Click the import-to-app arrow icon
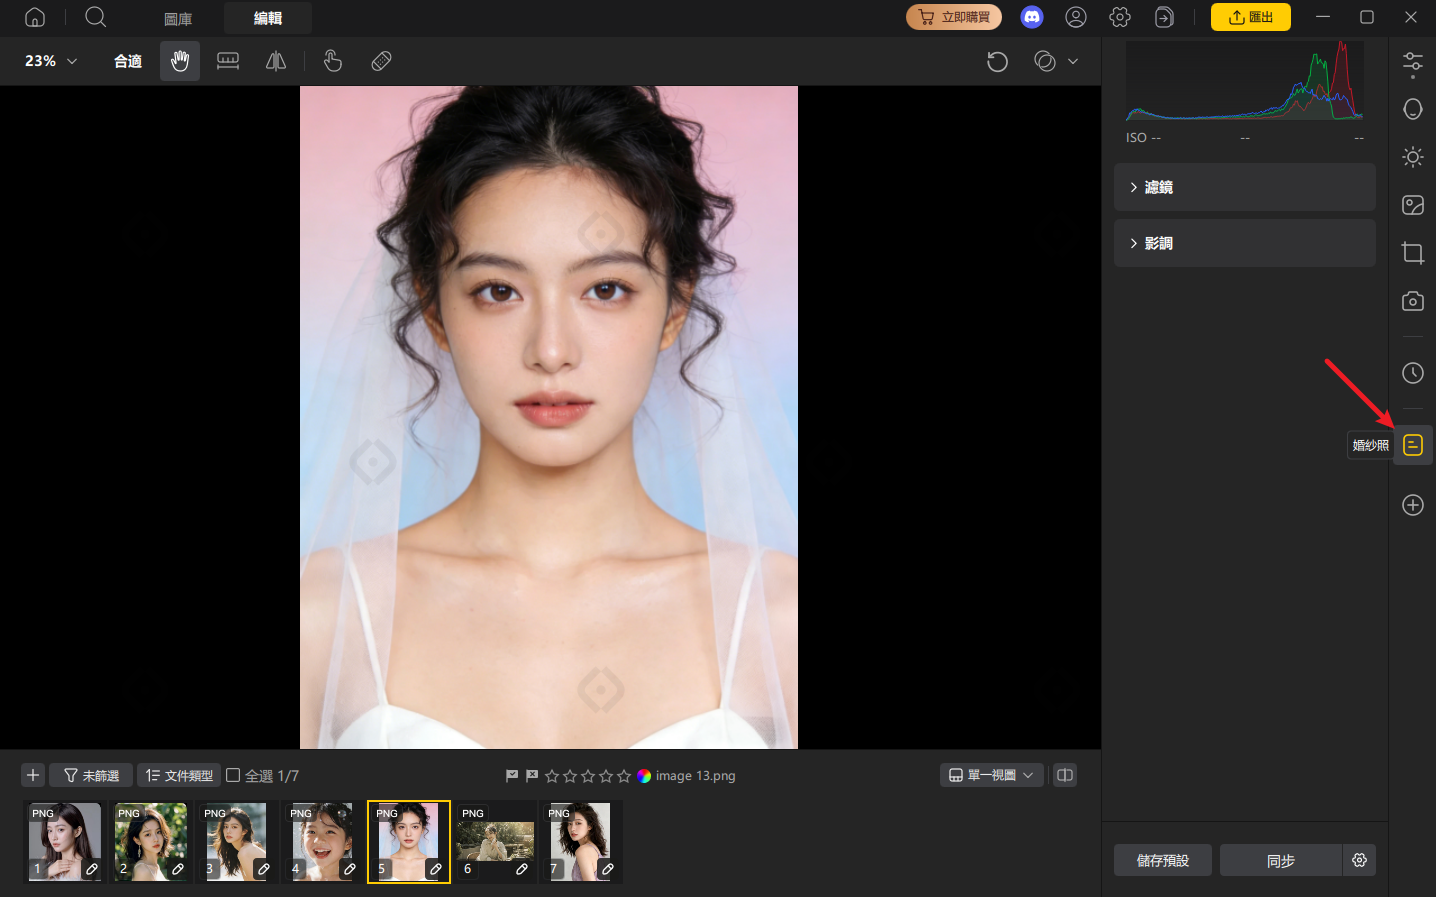Viewport: 1436px width, 897px height. coord(1164,17)
